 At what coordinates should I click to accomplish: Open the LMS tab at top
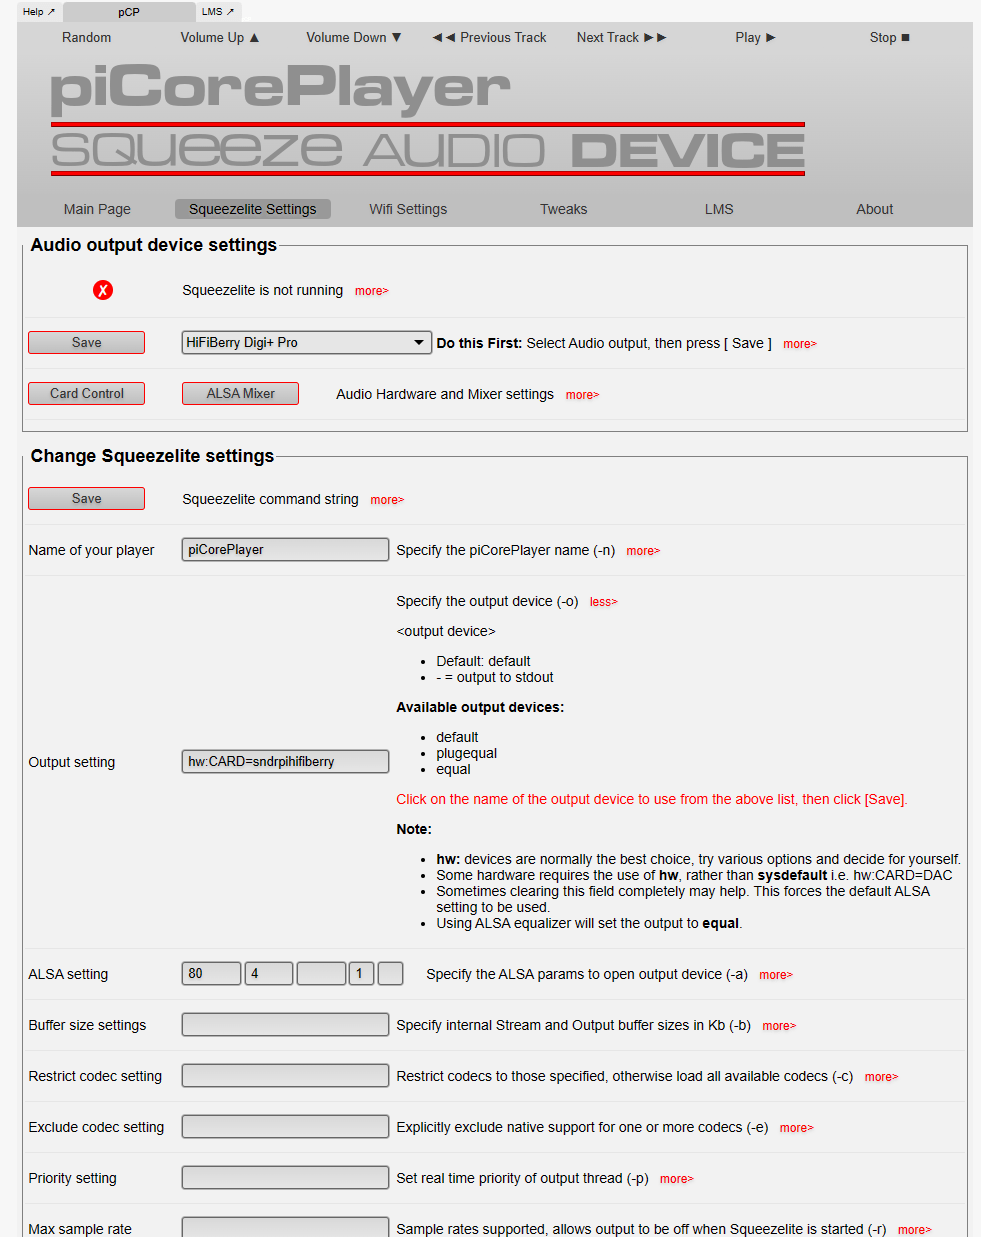coord(218,12)
